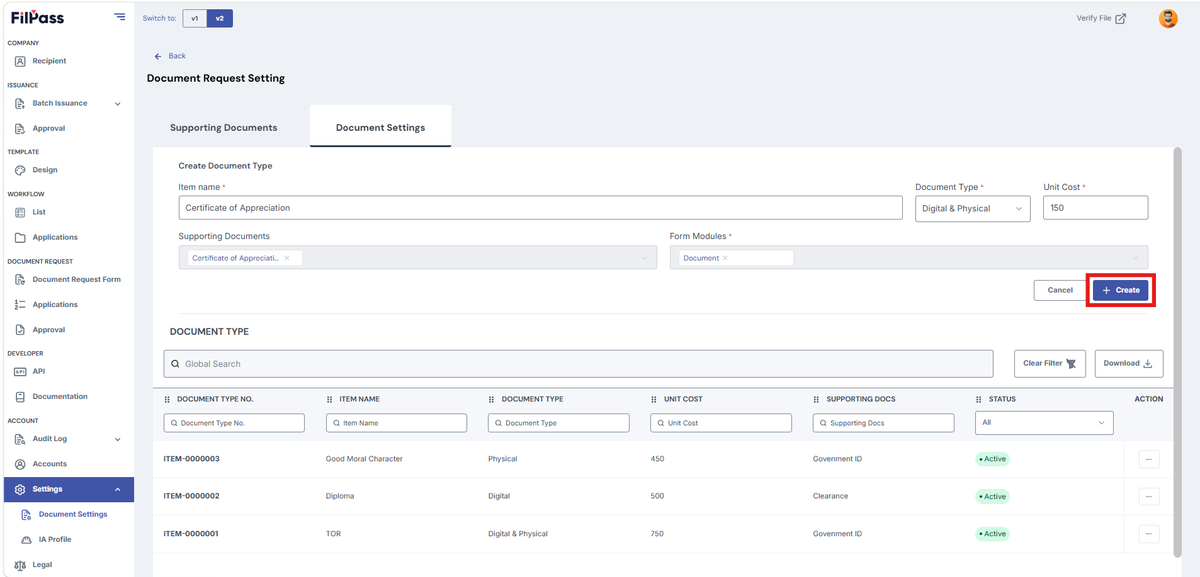The image size is (1200, 577).
Task: Remove the Certificate of Appreciation tag
Action: (x=287, y=258)
